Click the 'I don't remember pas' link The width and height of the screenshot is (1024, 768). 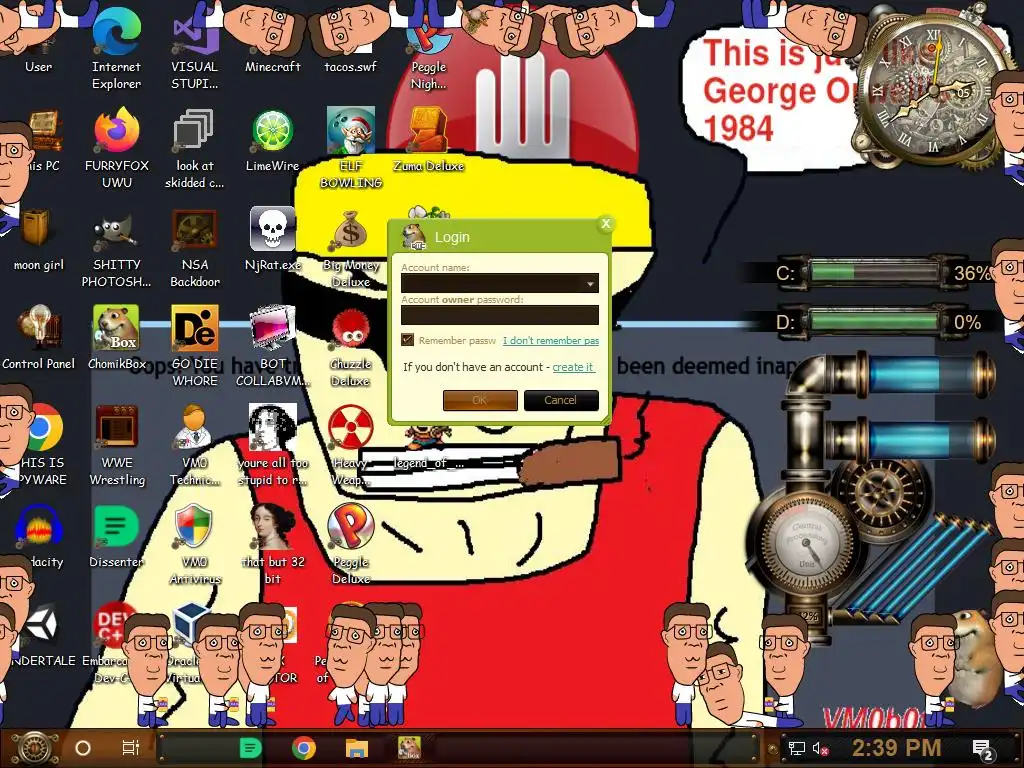[x=551, y=340]
